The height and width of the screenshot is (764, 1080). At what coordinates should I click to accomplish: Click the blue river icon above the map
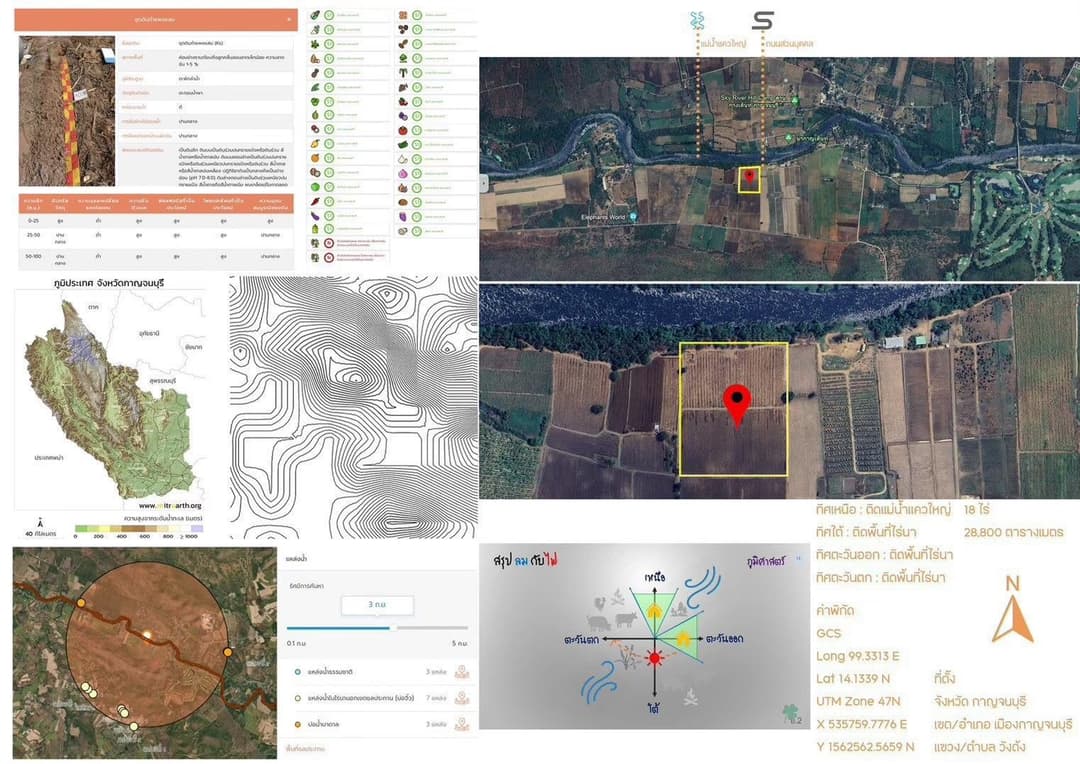(697, 21)
